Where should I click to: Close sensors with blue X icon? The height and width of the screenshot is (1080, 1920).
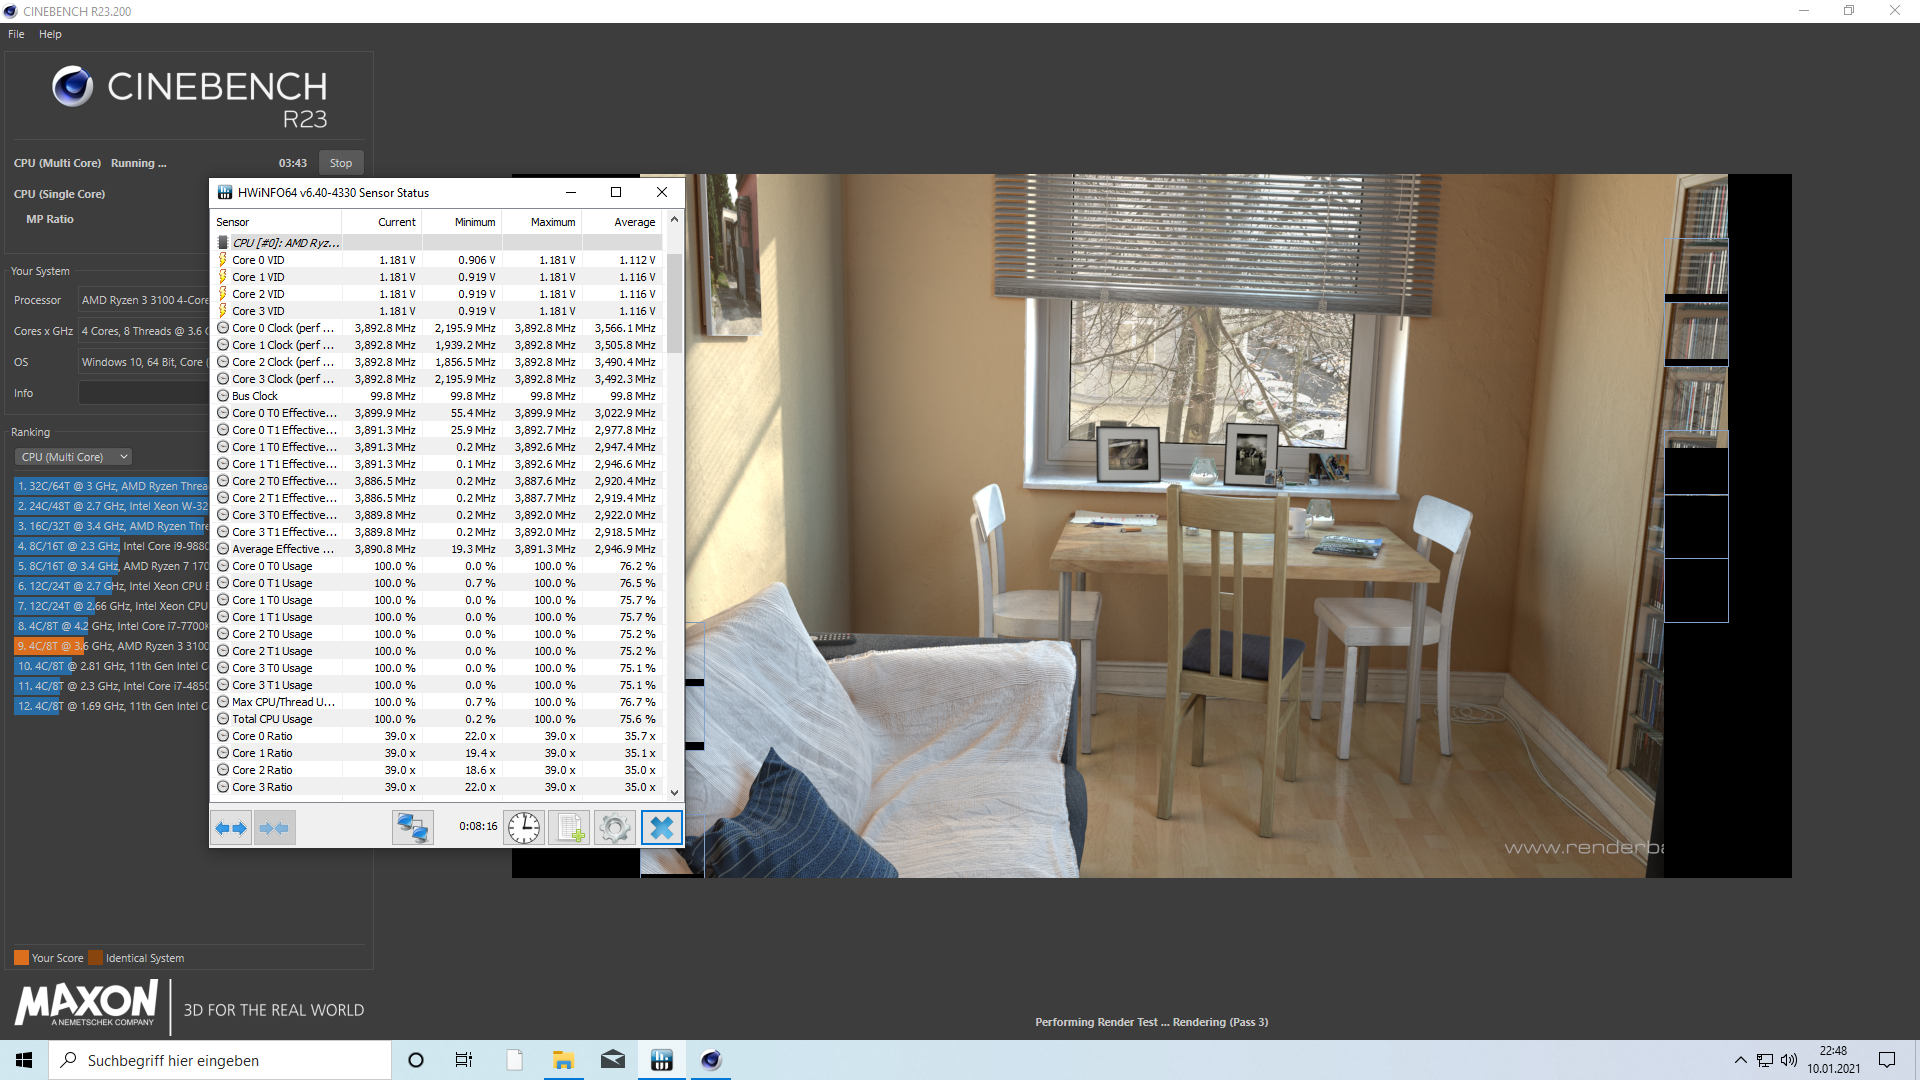tap(661, 828)
